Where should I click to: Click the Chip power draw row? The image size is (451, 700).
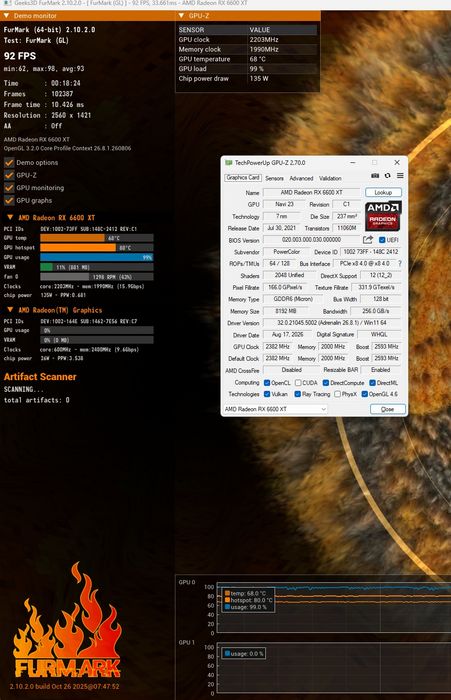(248, 79)
